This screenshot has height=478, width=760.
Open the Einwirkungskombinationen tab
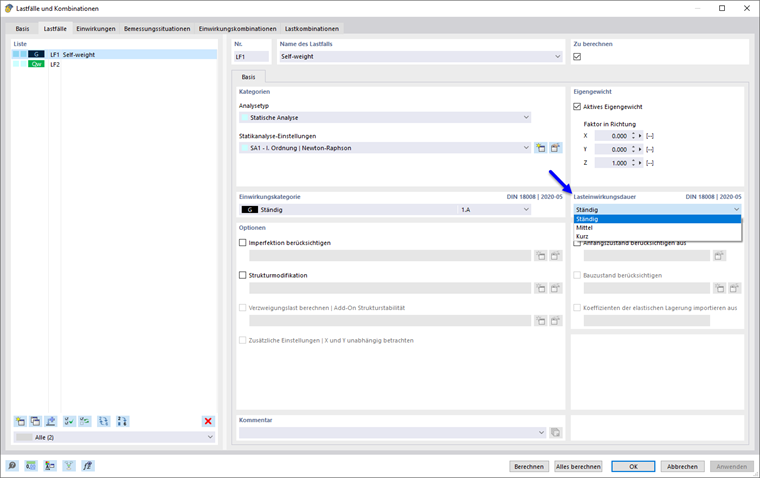(238, 29)
